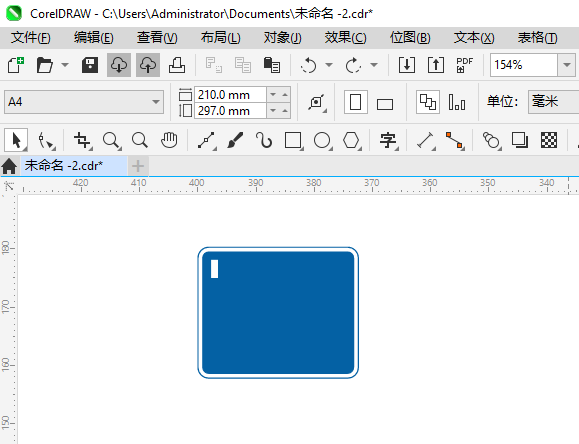Click the ruler origin corner icon
This screenshot has width=579, height=444.
[9, 186]
